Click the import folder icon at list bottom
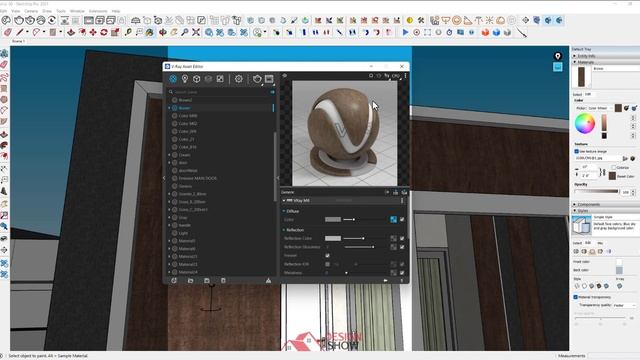 pyautogui.click(x=191, y=280)
